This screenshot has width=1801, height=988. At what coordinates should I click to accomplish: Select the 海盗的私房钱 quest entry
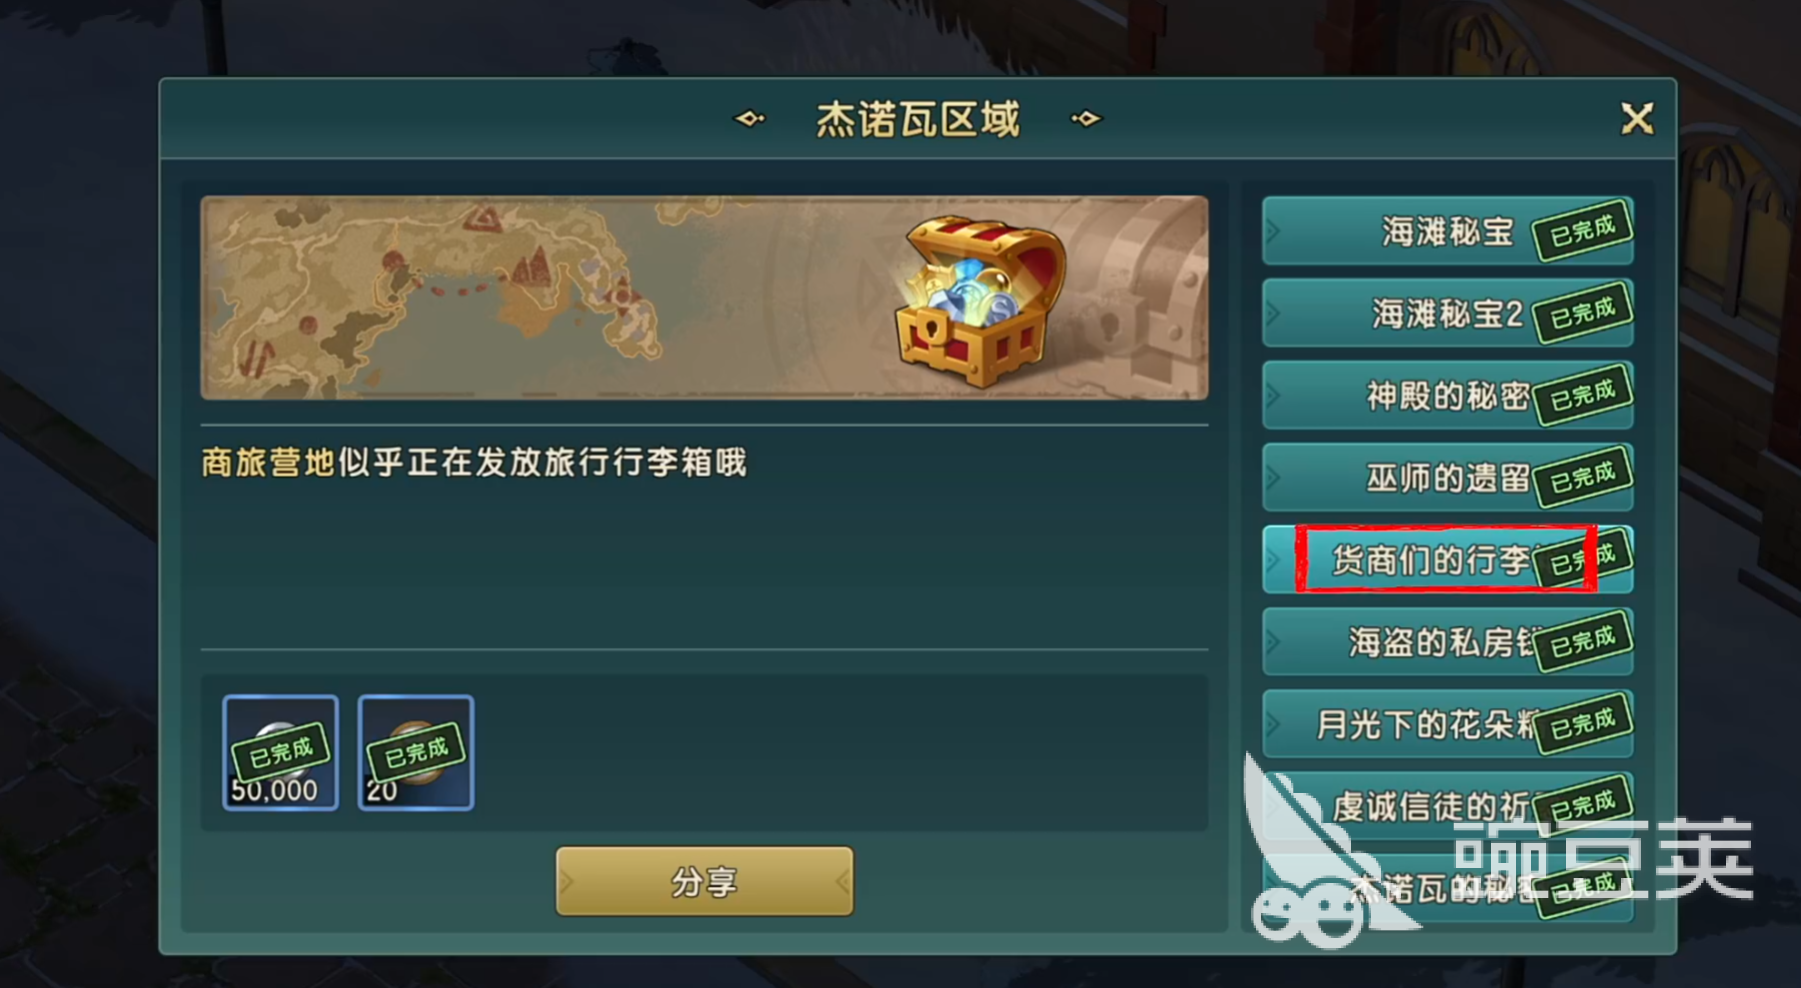[x=1448, y=641]
